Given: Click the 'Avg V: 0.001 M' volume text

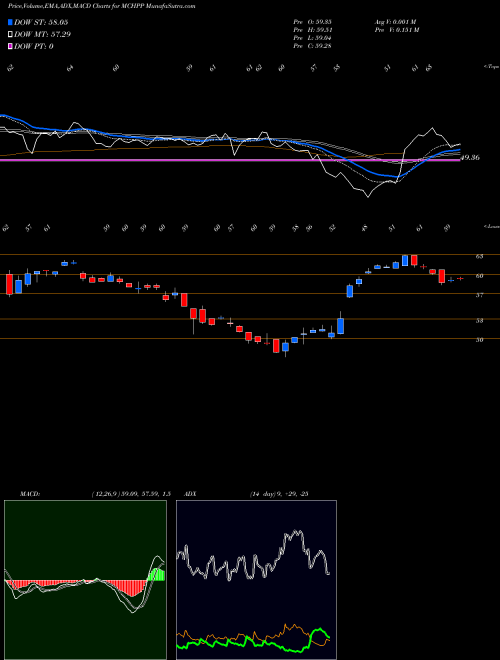Looking at the screenshot, I should (396, 22).
